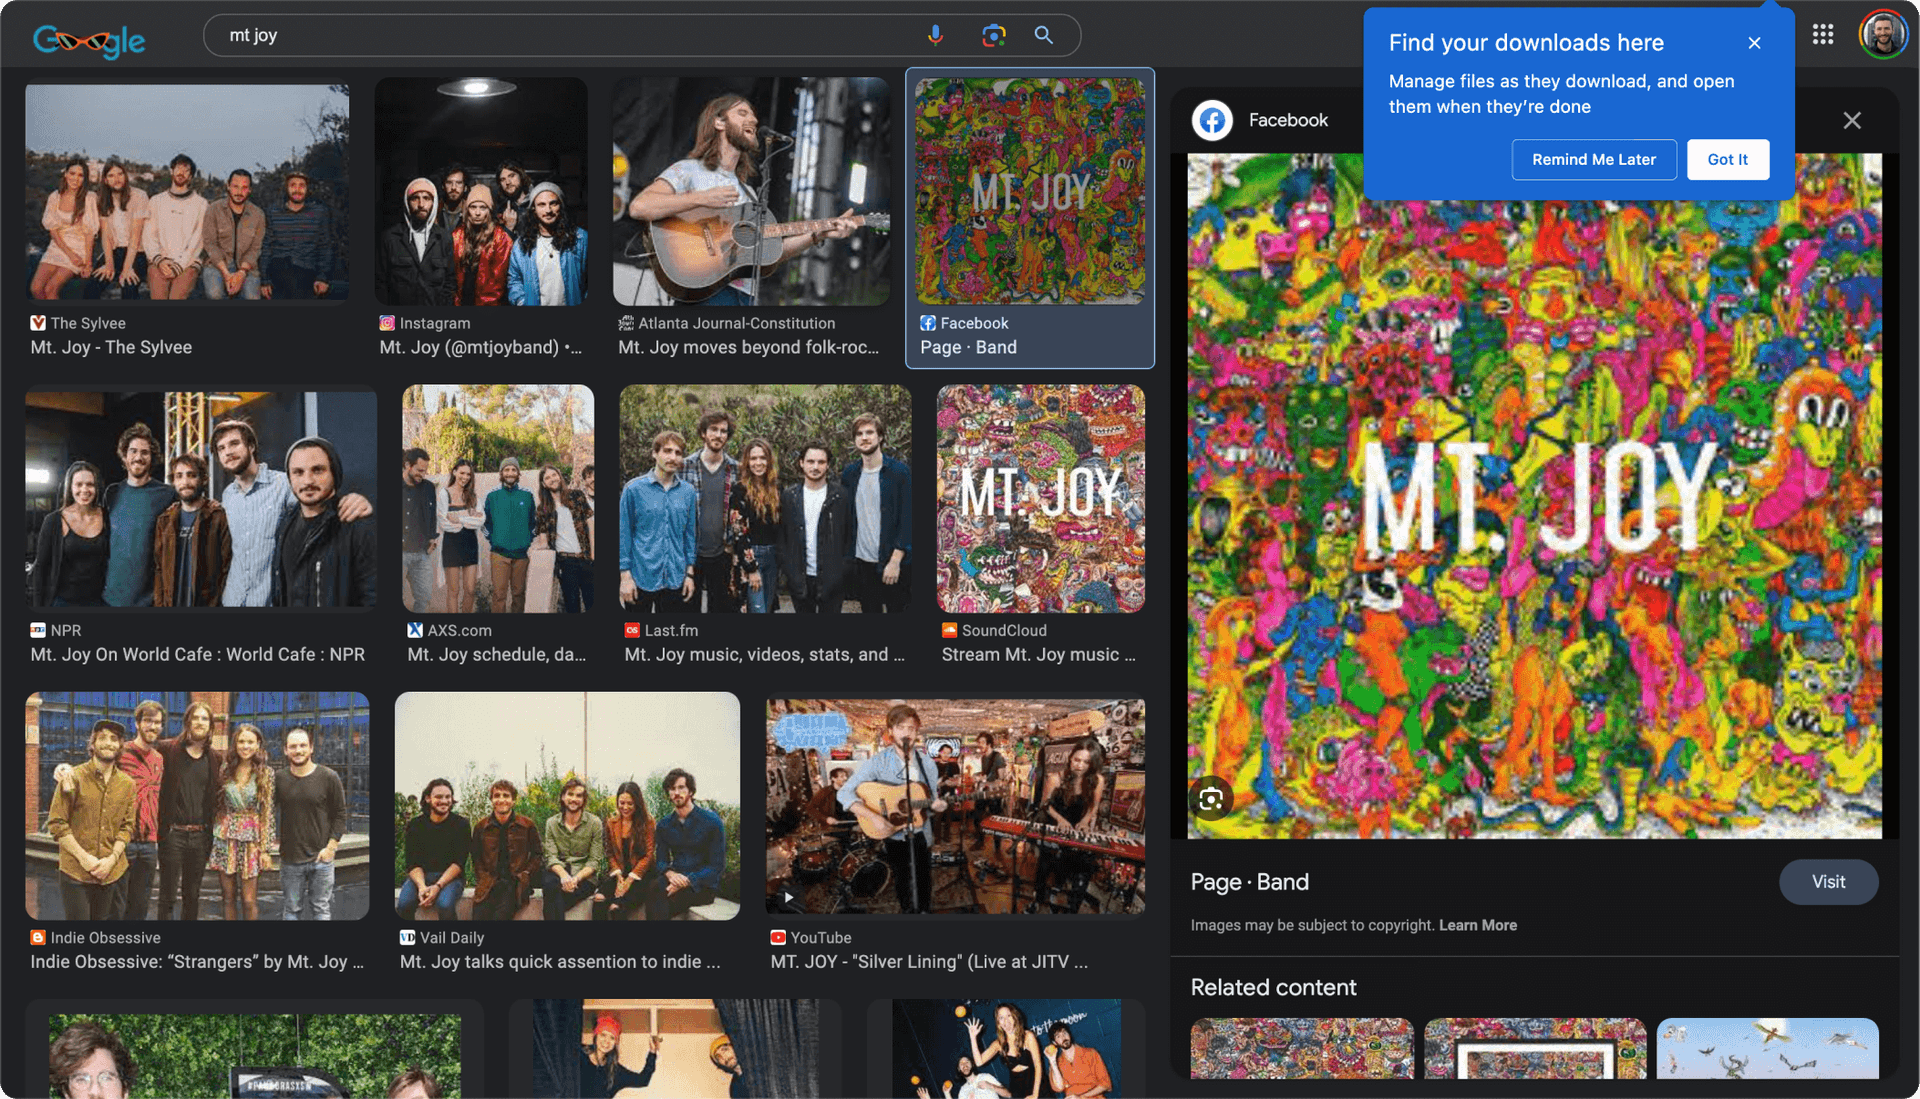This screenshot has height=1099, width=1920.
Task: Click the Google Lens camera icon
Action: (990, 36)
